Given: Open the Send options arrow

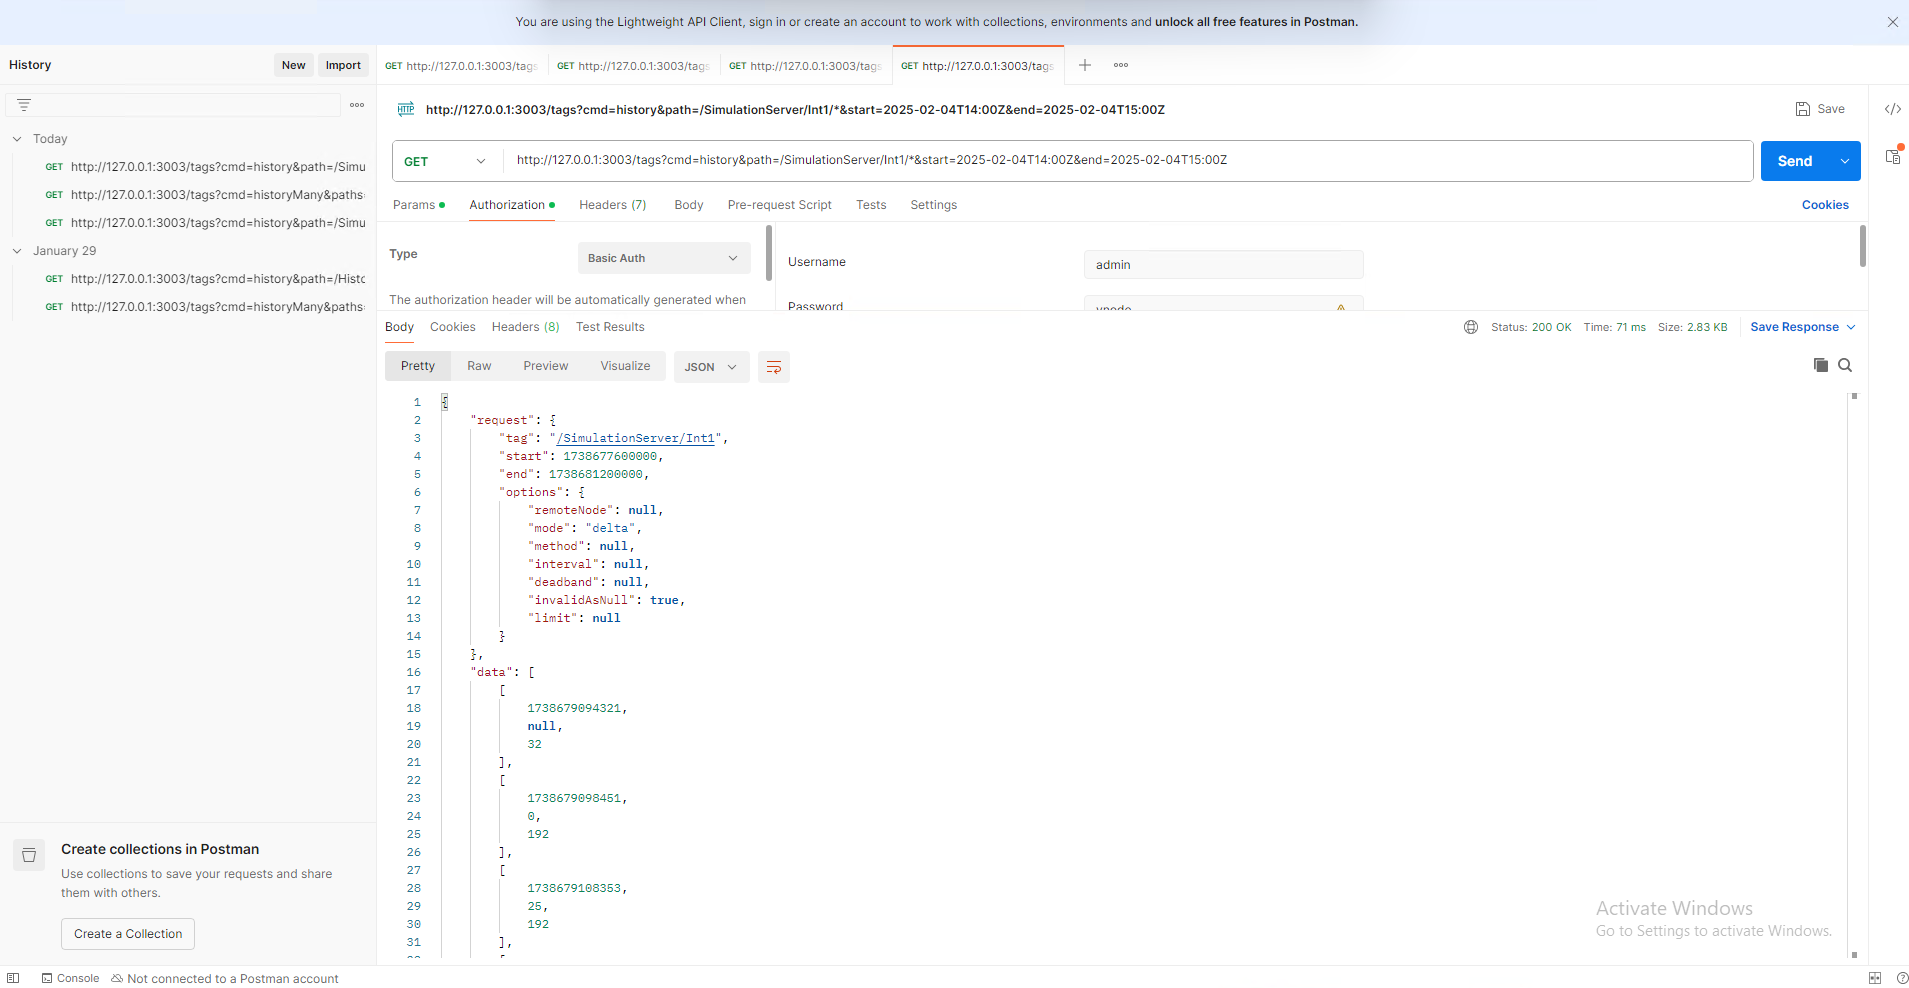Looking at the screenshot, I should [1845, 161].
